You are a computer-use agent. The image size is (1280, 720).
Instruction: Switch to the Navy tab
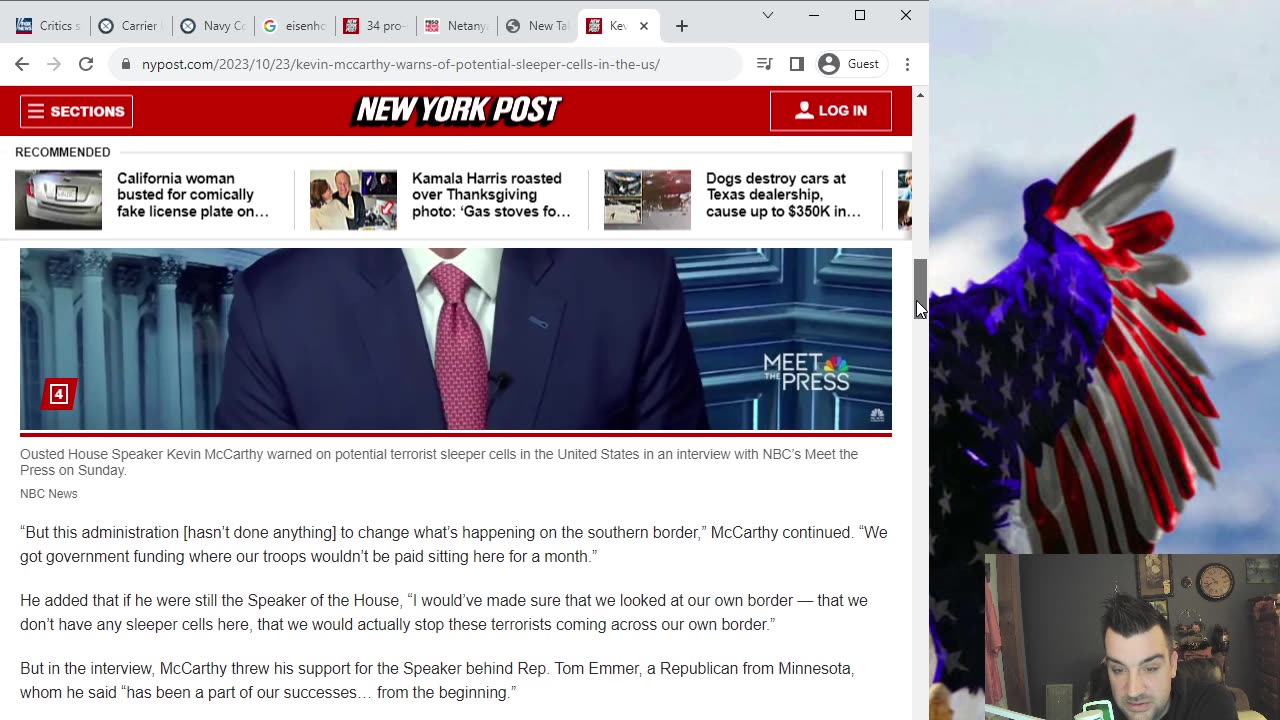tap(213, 26)
